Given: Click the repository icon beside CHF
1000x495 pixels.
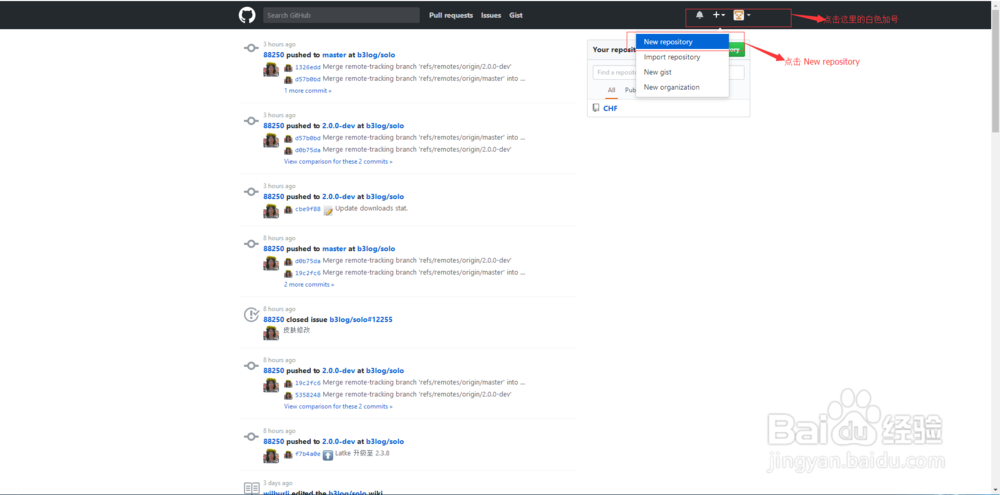Looking at the screenshot, I should pyautogui.click(x=596, y=108).
